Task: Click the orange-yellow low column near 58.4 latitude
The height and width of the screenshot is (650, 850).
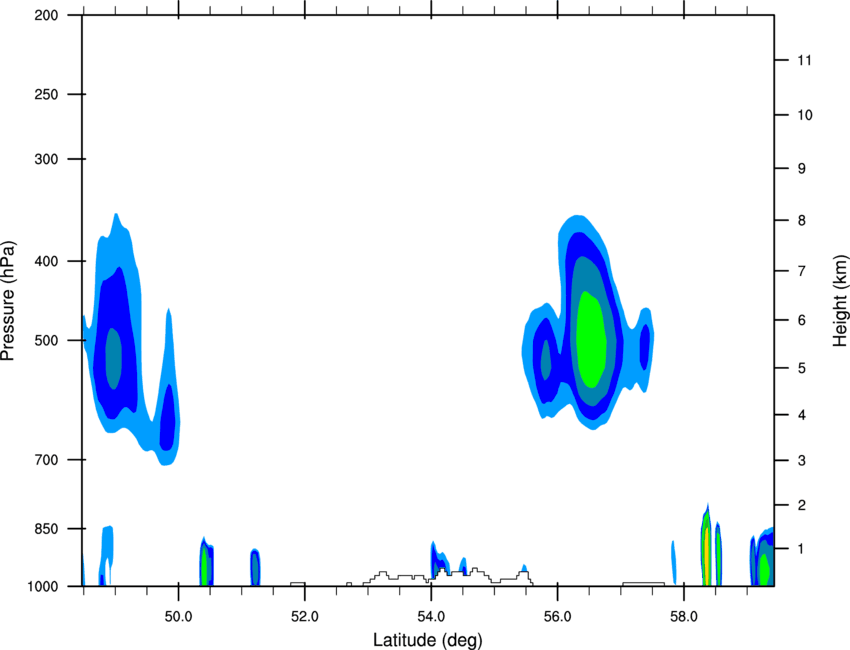Action: pyautogui.click(x=706, y=556)
